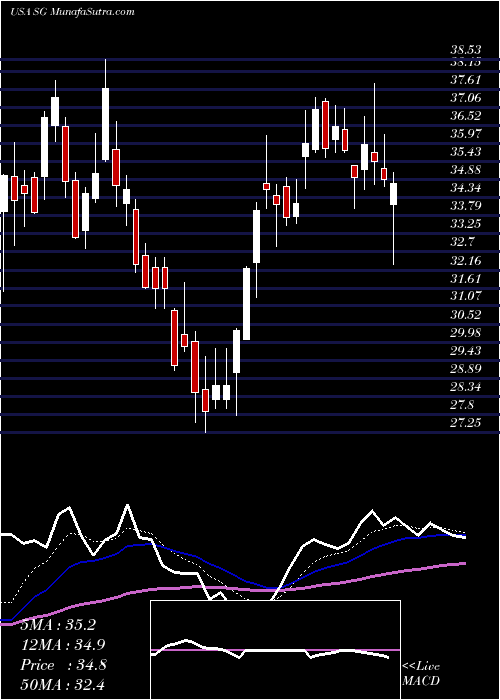Click the 32.16 price axis label
500x700 pixels.
466,260
